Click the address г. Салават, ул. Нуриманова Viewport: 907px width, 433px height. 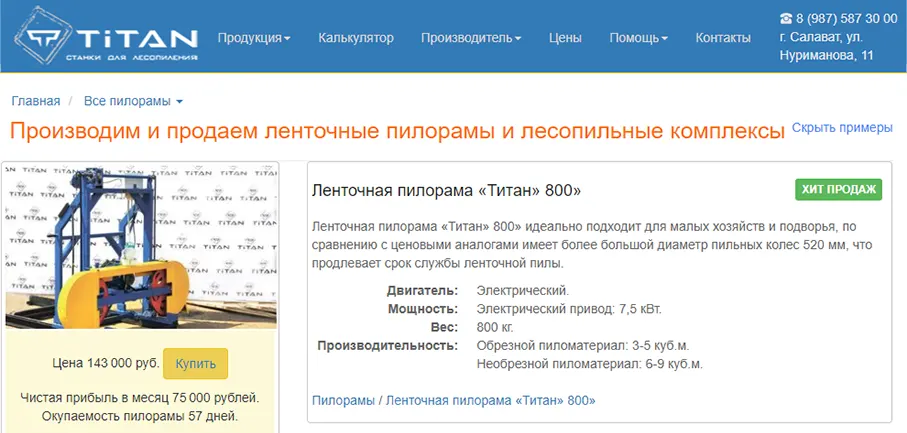click(827, 46)
